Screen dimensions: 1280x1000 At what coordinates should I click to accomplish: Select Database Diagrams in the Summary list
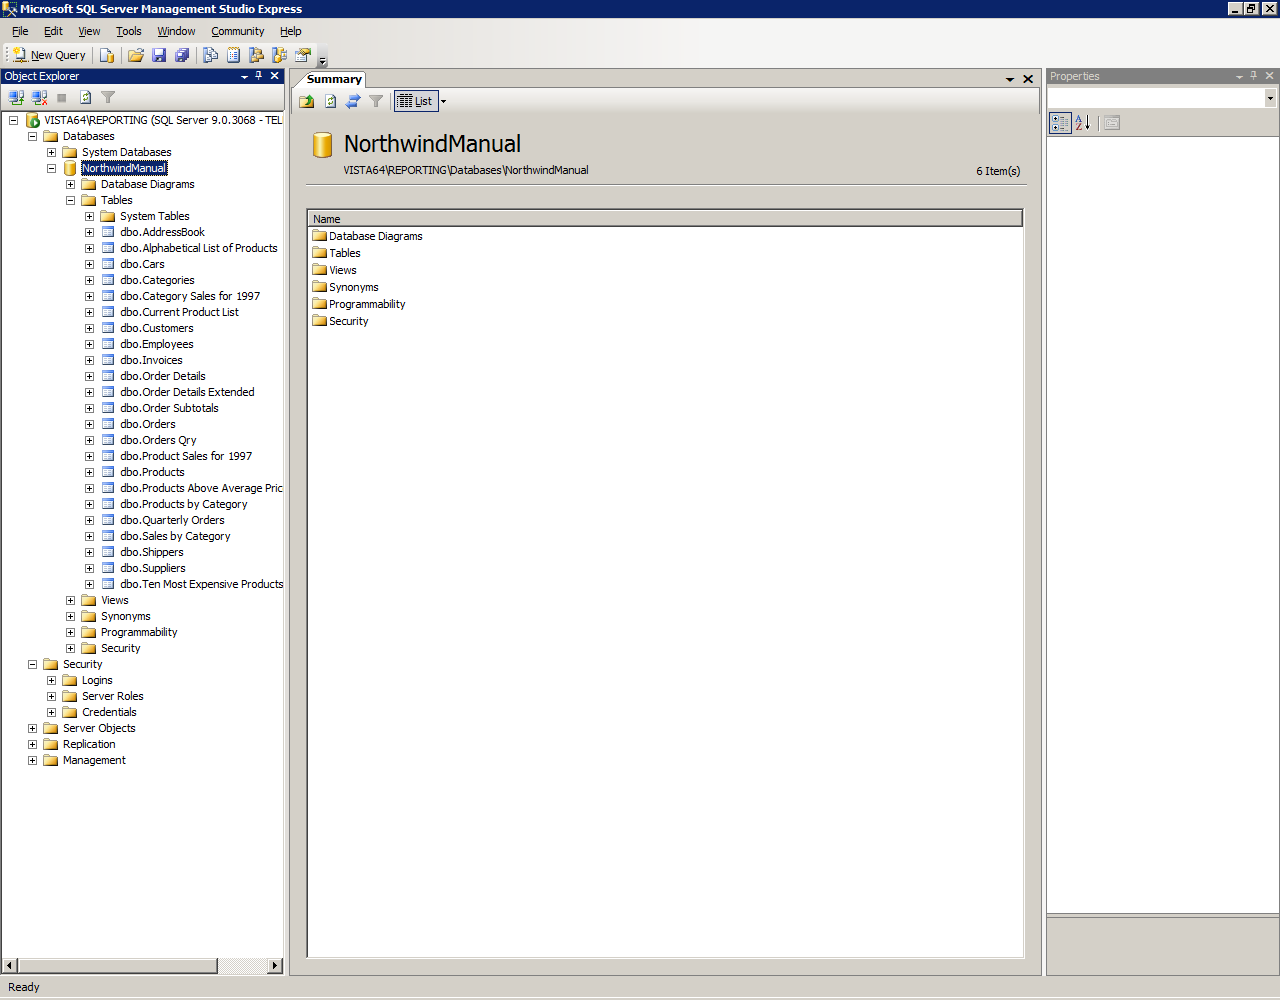click(367, 236)
